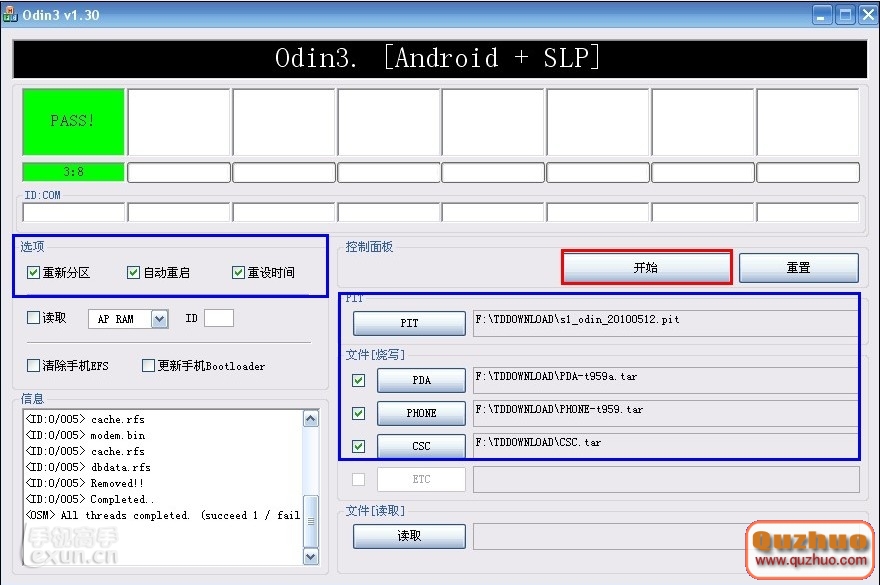Select the 'All threads completed' log line
The width and height of the screenshot is (880, 585).
163,515
